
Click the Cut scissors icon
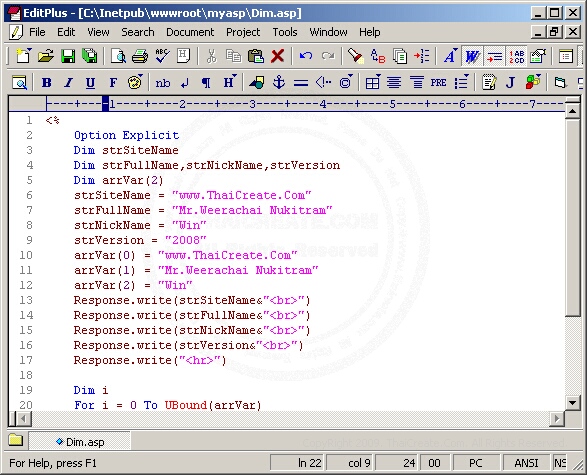pyautogui.click(x=212, y=57)
